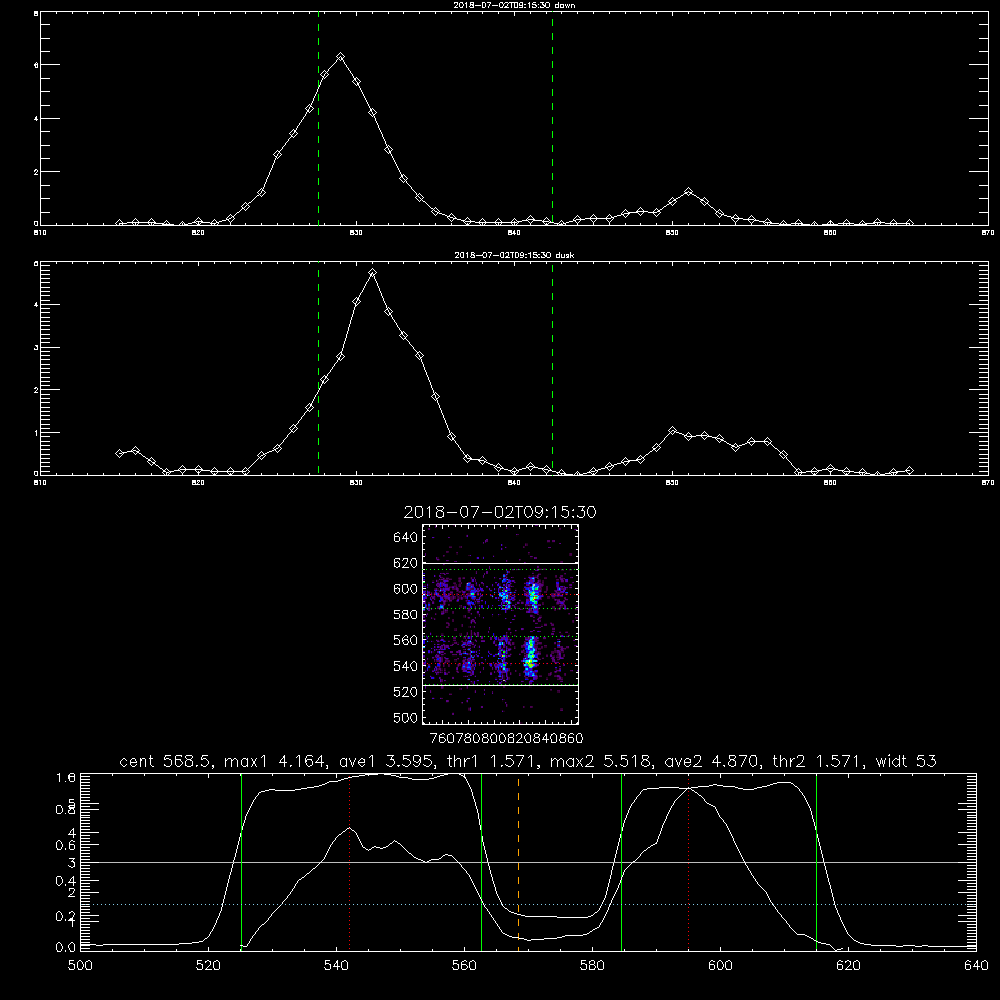Click the "540" x-axis label of the bottom plot
1000x1000 pixels.
(336, 966)
